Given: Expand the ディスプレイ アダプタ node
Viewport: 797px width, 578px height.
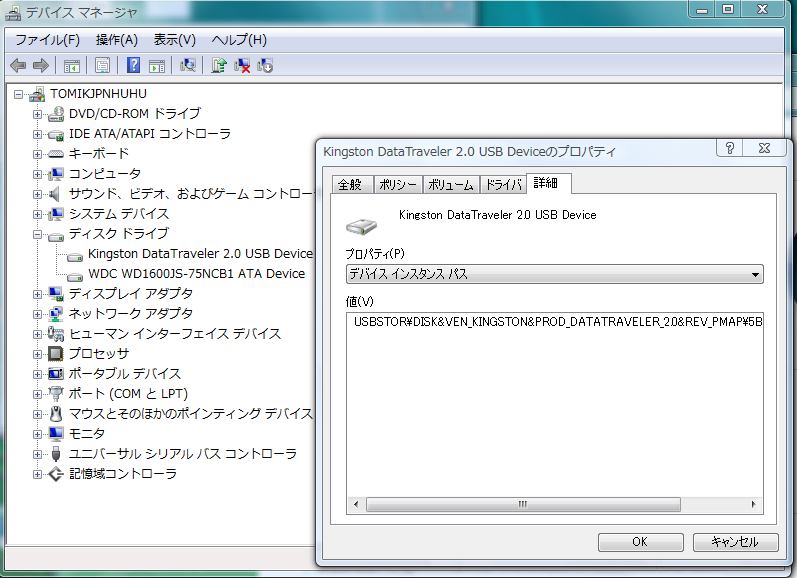Looking at the screenshot, I should tap(37, 294).
